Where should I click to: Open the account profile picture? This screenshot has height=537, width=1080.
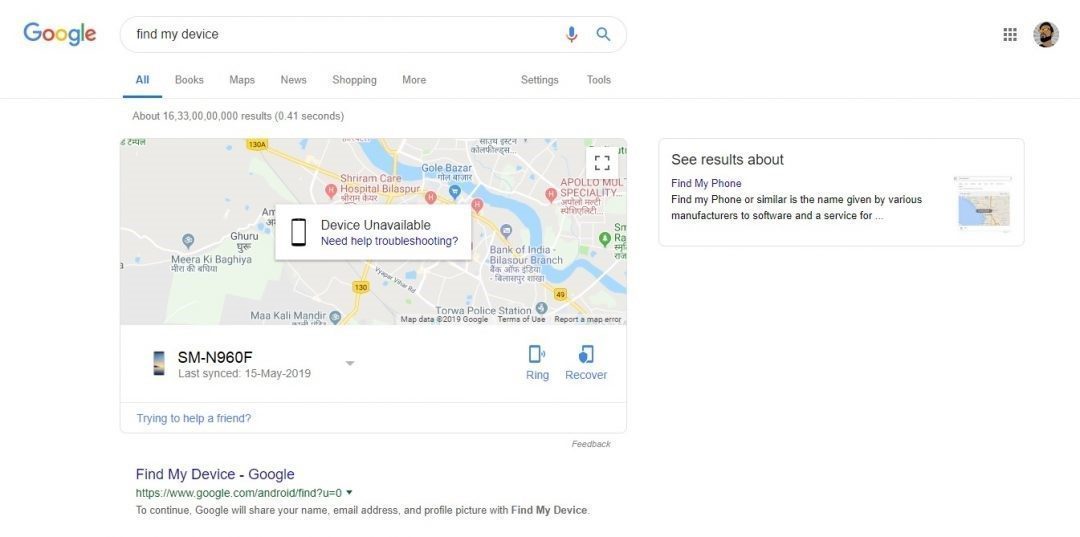pyautogui.click(x=1046, y=35)
